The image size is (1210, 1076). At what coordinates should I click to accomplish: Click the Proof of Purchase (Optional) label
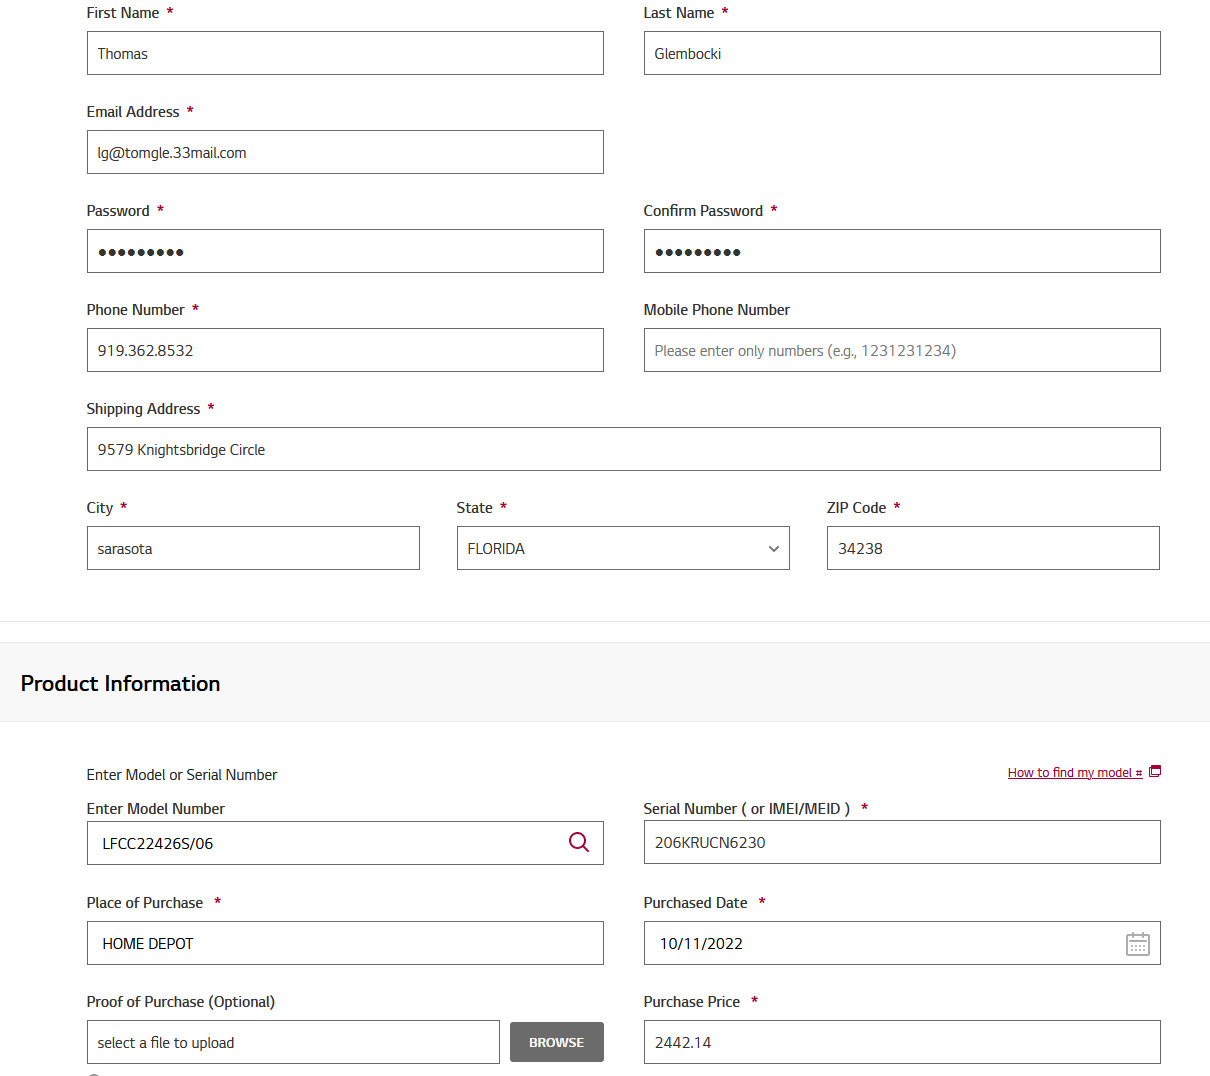click(181, 1002)
